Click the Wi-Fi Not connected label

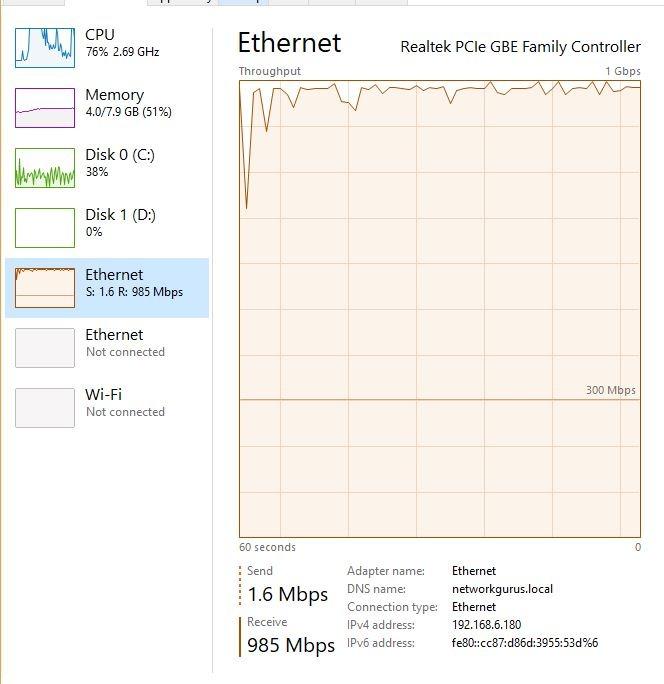tap(125, 412)
